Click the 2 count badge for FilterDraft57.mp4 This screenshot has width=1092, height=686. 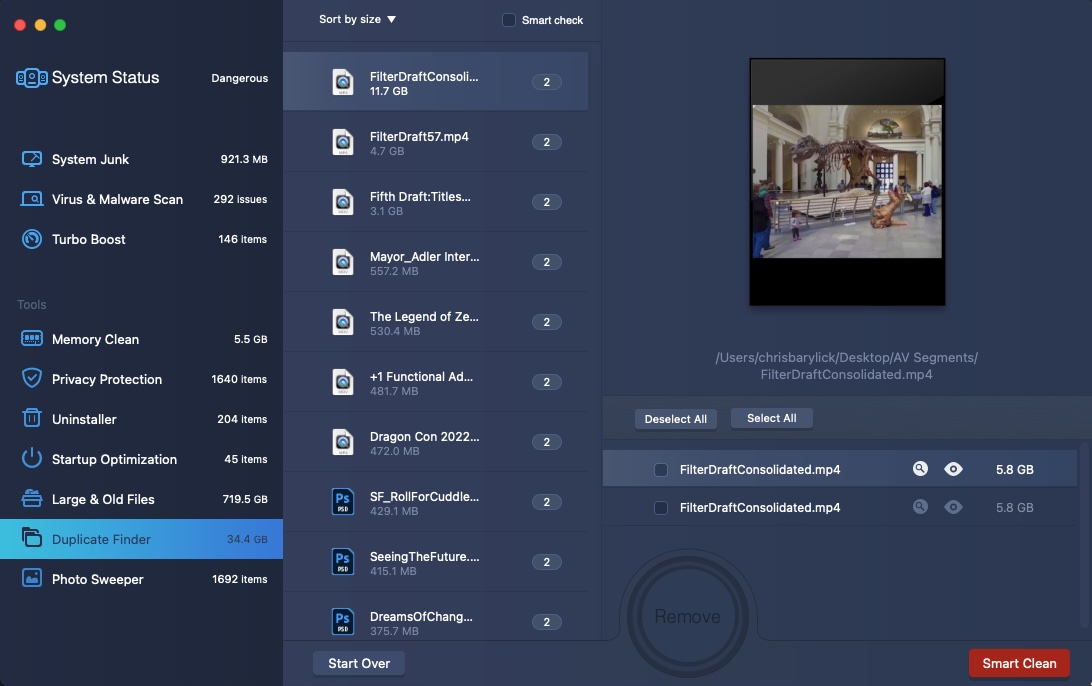(547, 142)
